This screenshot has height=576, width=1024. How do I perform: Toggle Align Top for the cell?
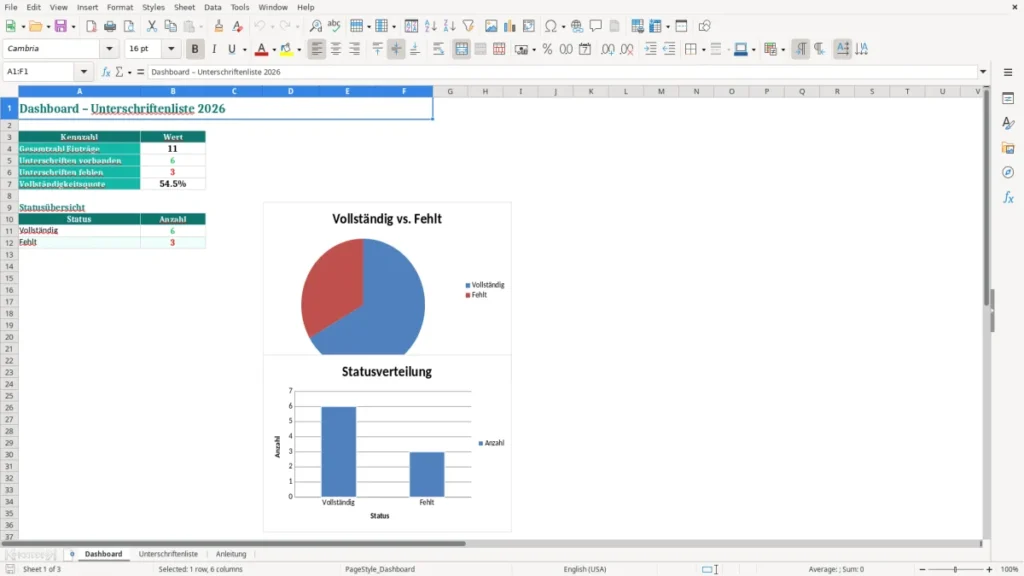coord(377,49)
